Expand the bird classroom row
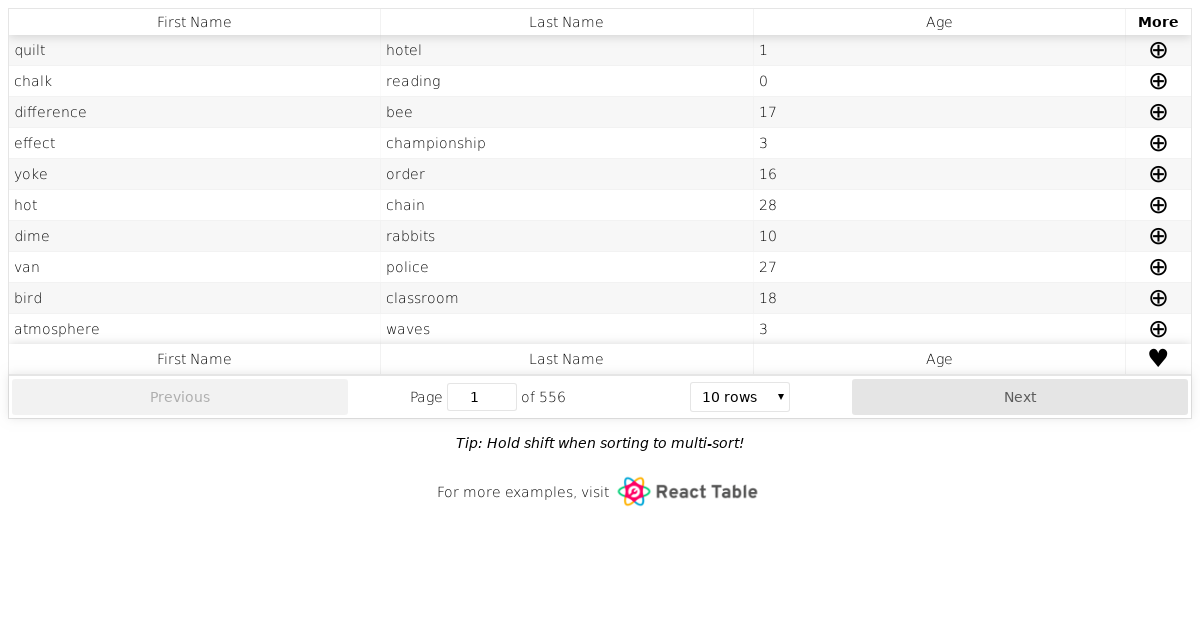 [x=1158, y=298]
